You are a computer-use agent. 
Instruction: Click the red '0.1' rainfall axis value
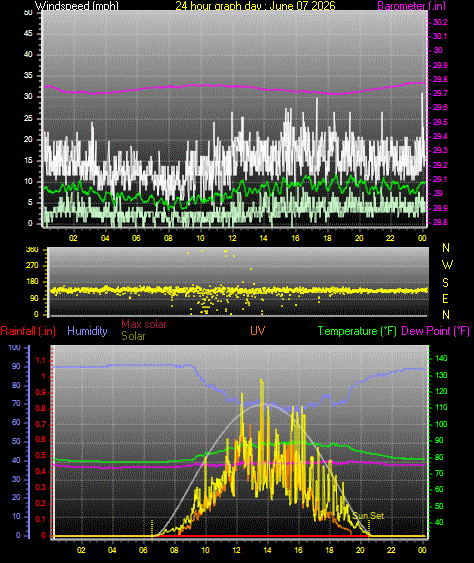[x=40, y=519]
